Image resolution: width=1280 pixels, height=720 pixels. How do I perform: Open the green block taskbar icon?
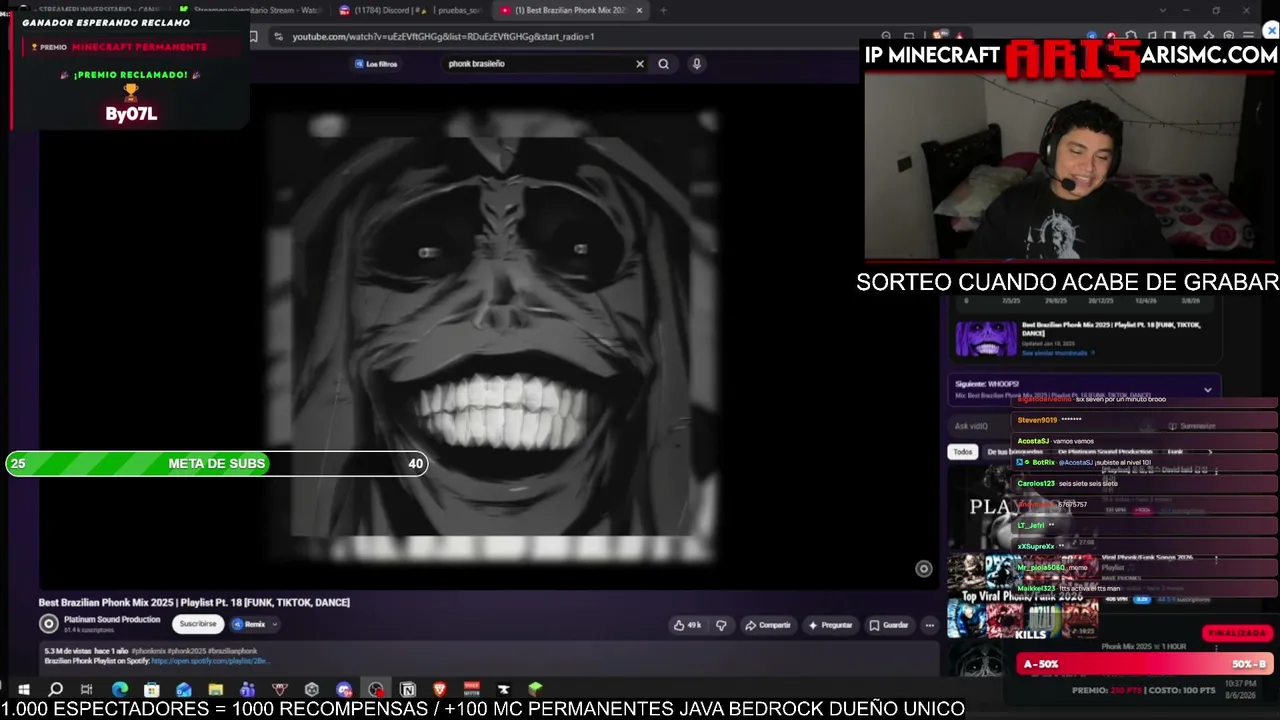point(535,689)
